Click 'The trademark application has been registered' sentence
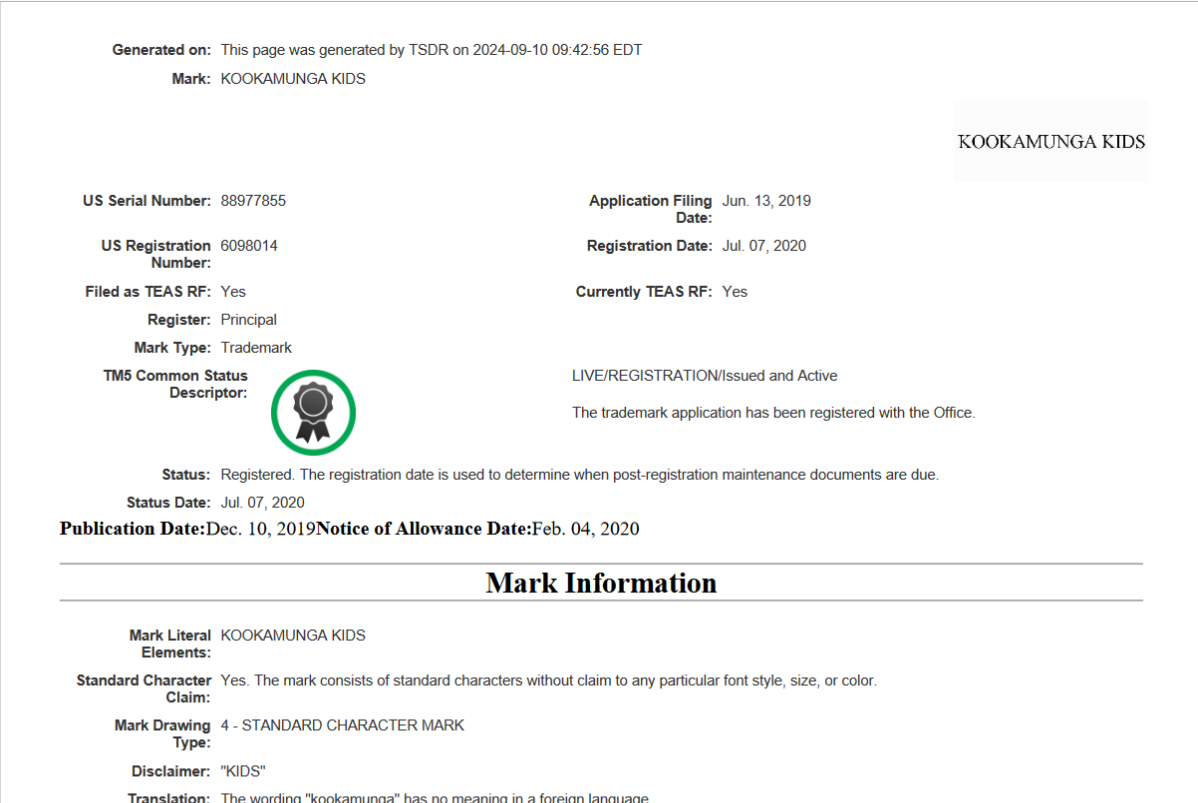1198x803 pixels. coord(773,413)
